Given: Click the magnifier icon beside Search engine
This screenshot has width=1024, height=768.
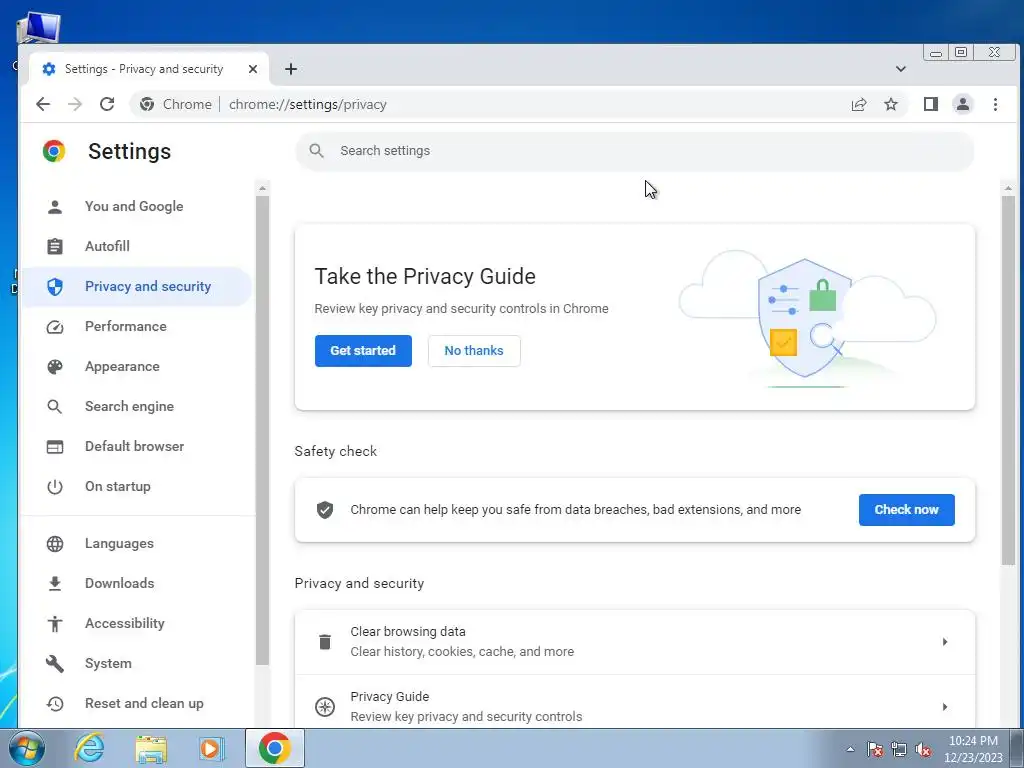Looking at the screenshot, I should tap(55, 407).
